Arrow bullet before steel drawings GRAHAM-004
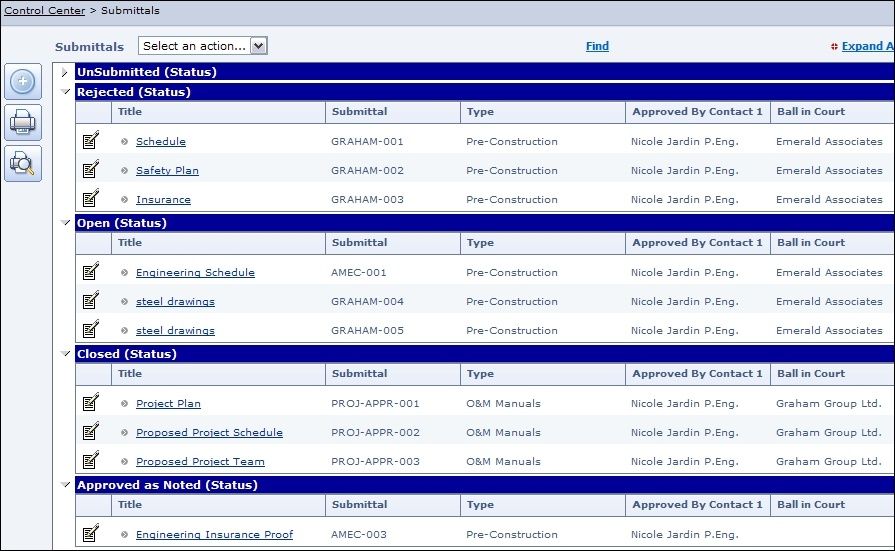 tap(124, 302)
